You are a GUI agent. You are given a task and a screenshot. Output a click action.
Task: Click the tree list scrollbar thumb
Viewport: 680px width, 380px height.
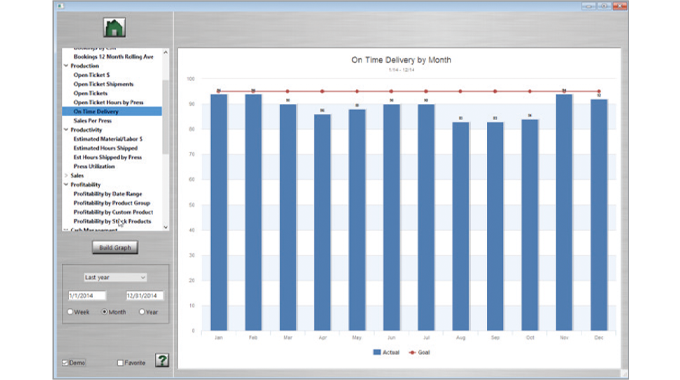click(166, 117)
